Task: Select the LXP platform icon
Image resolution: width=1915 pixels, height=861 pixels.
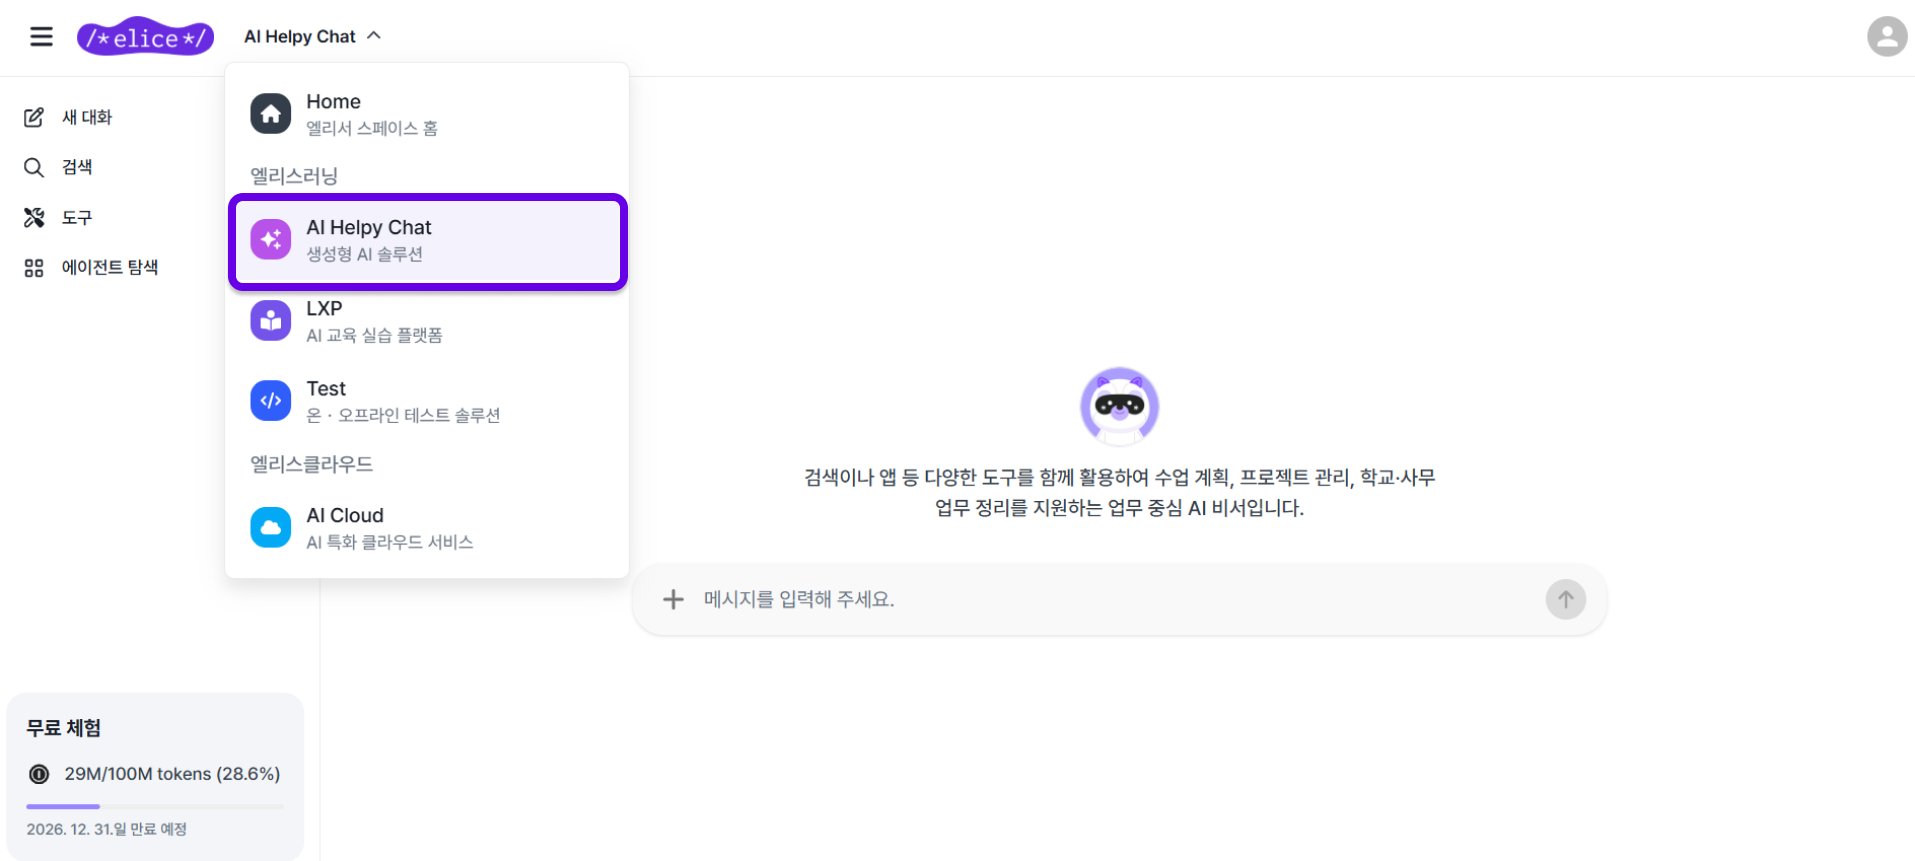Action: click(x=270, y=320)
